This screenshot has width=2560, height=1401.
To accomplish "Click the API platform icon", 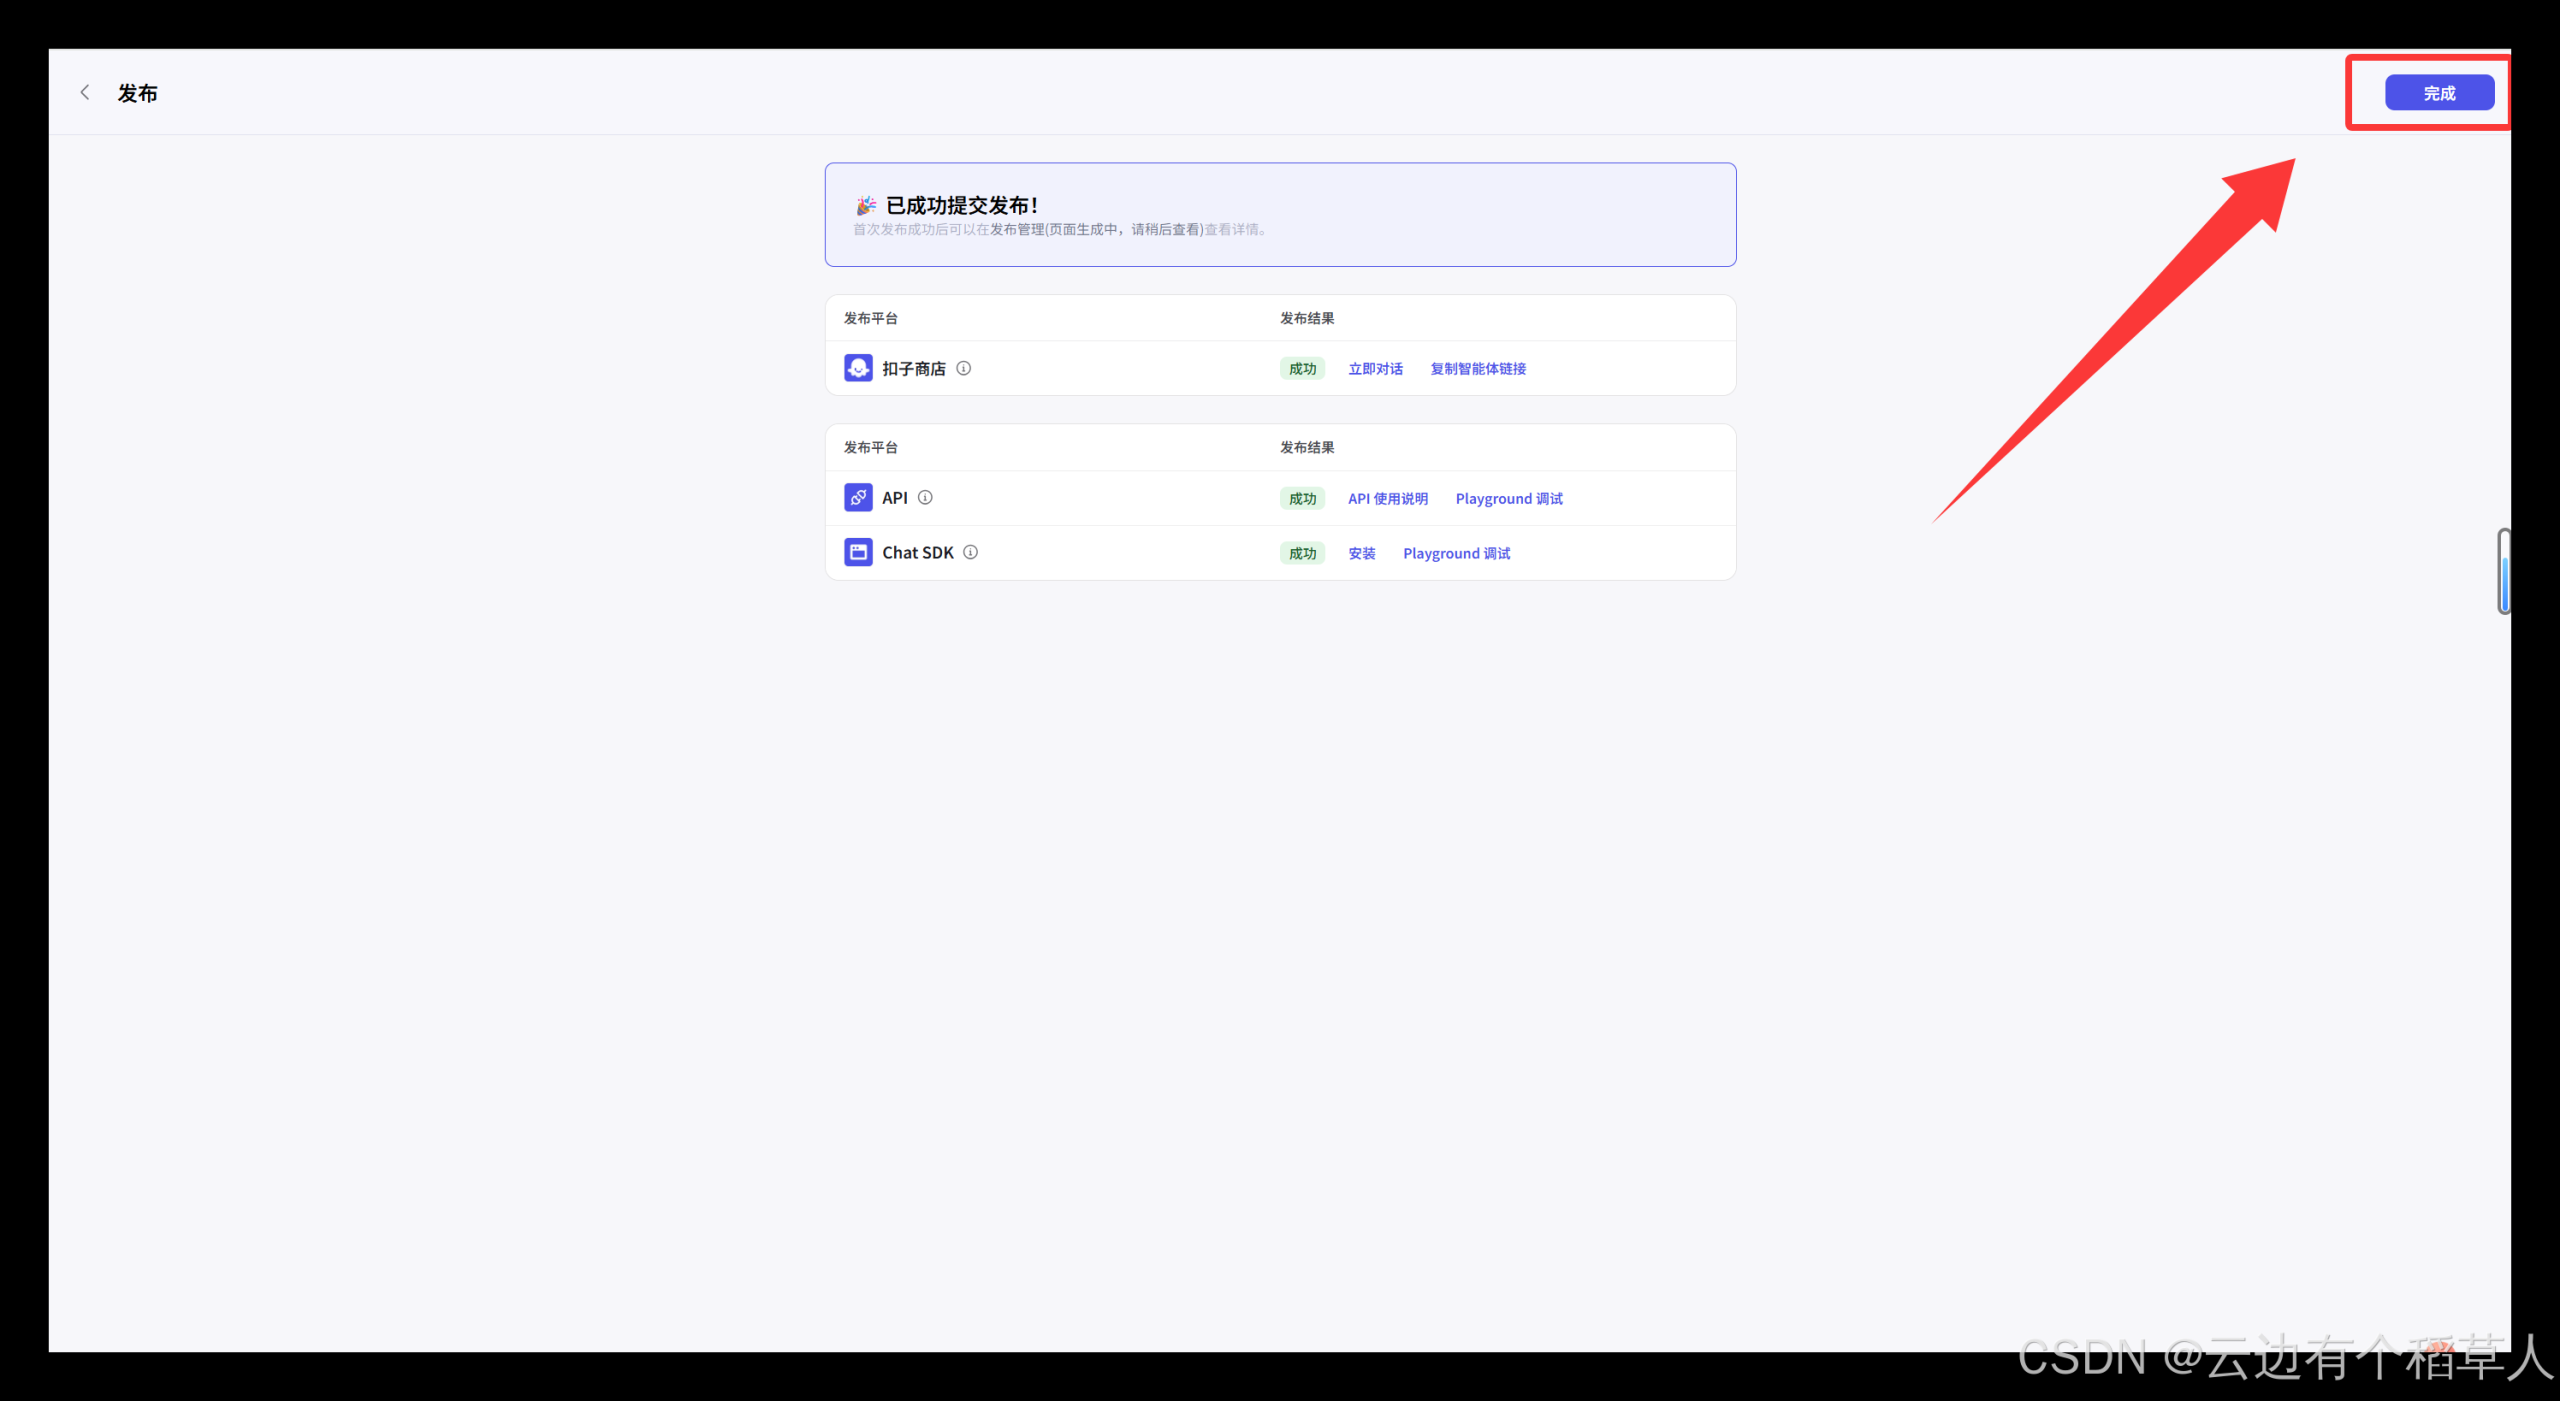I will pyautogui.click(x=858, y=498).
